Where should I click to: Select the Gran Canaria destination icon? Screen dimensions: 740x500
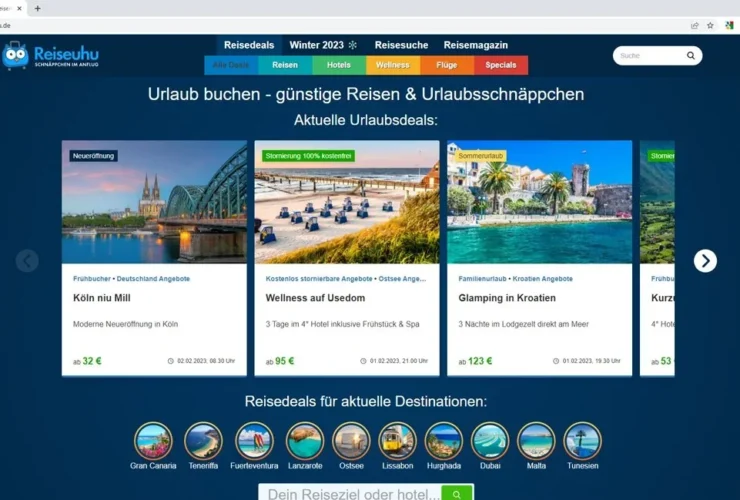pos(153,440)
